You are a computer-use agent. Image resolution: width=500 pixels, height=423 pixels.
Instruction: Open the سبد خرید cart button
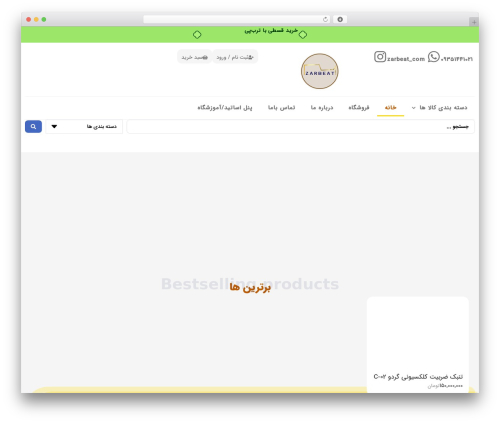point(194,57)
